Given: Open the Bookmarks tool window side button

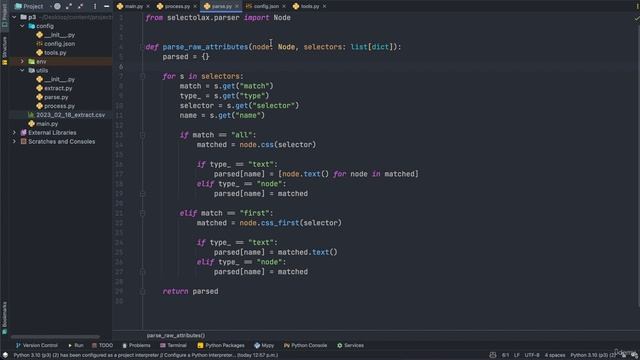Looking at the screenshot, I should [4, 317].
